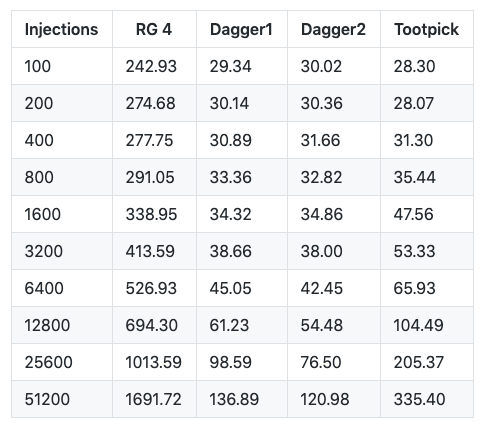Select the Dagger2 column header

[x=333, y=29]
